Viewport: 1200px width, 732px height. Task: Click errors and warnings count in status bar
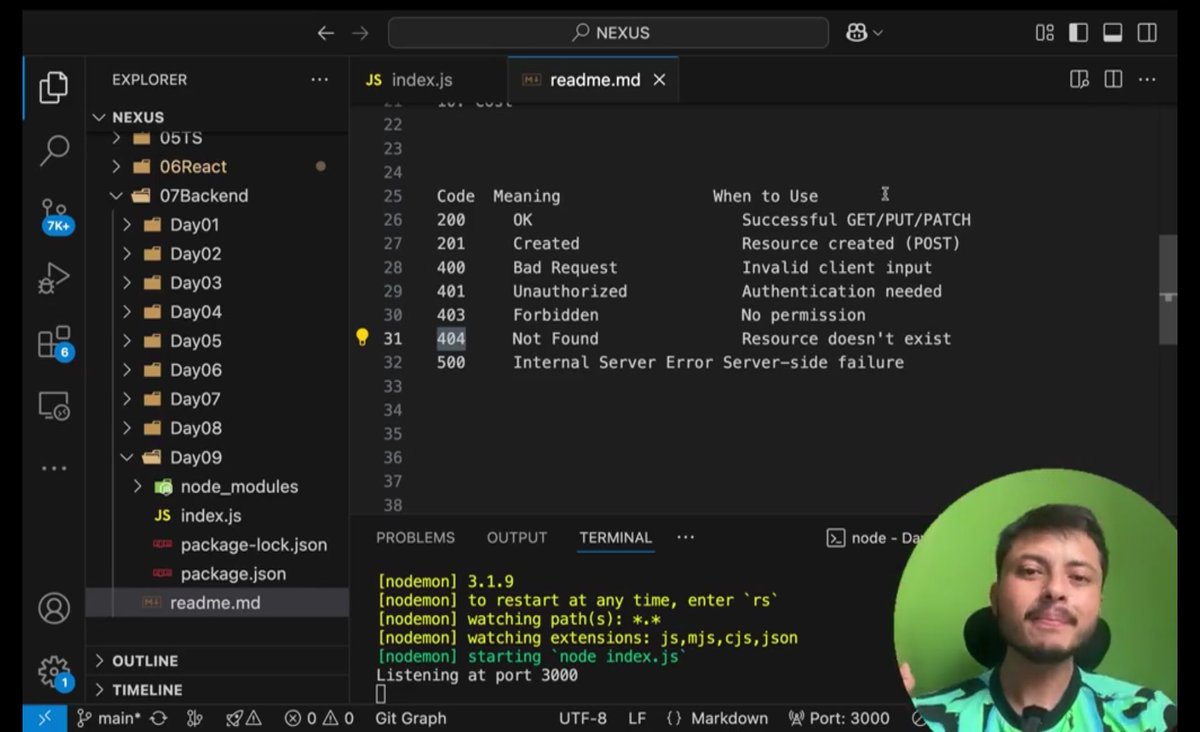[x=319, y=718]
